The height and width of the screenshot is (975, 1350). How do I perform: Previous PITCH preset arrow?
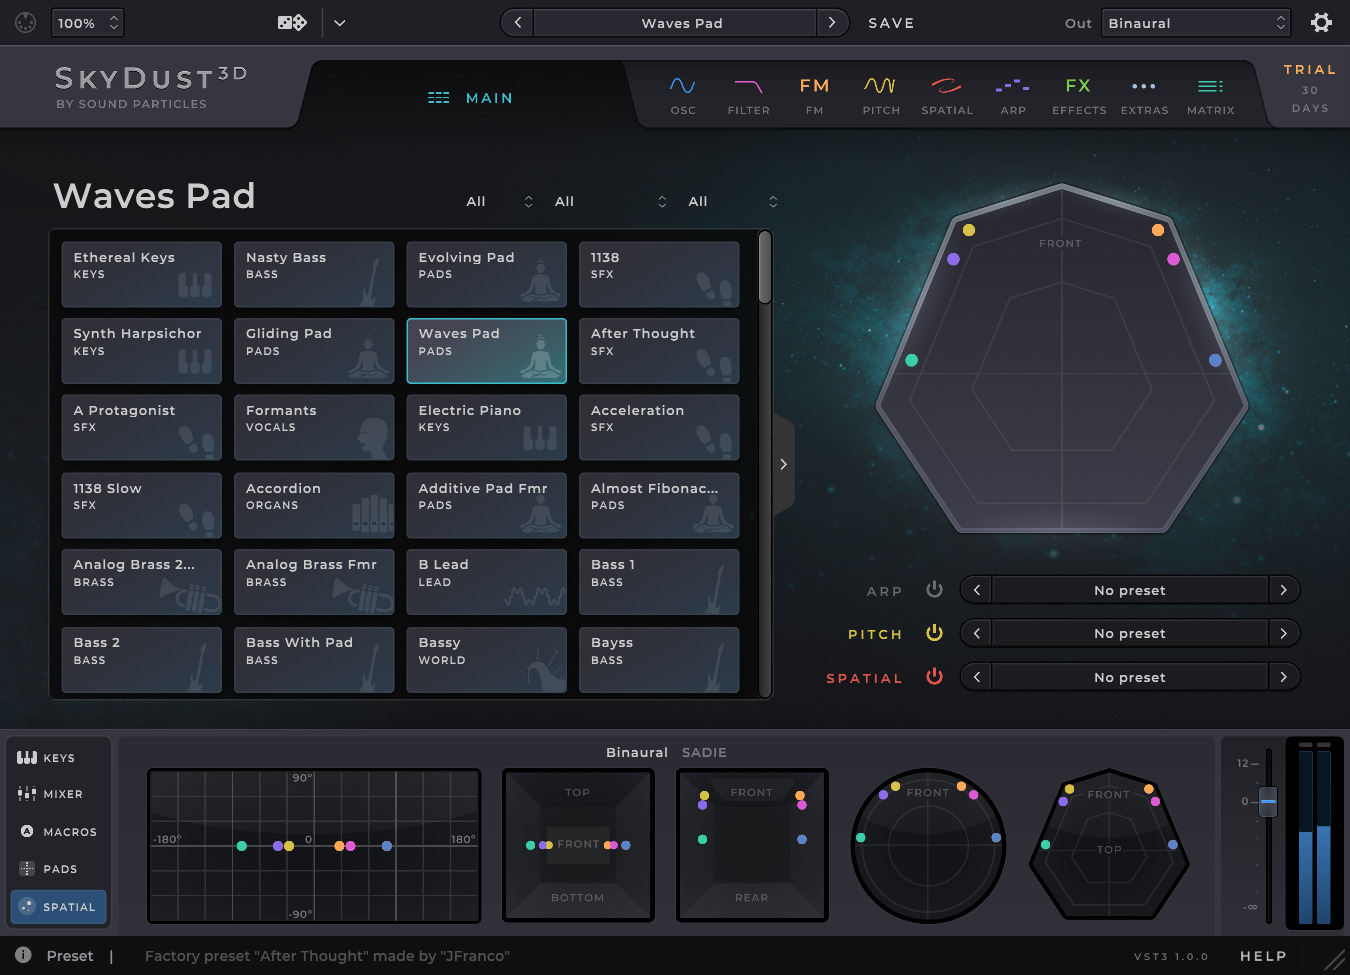pos(976,633)
